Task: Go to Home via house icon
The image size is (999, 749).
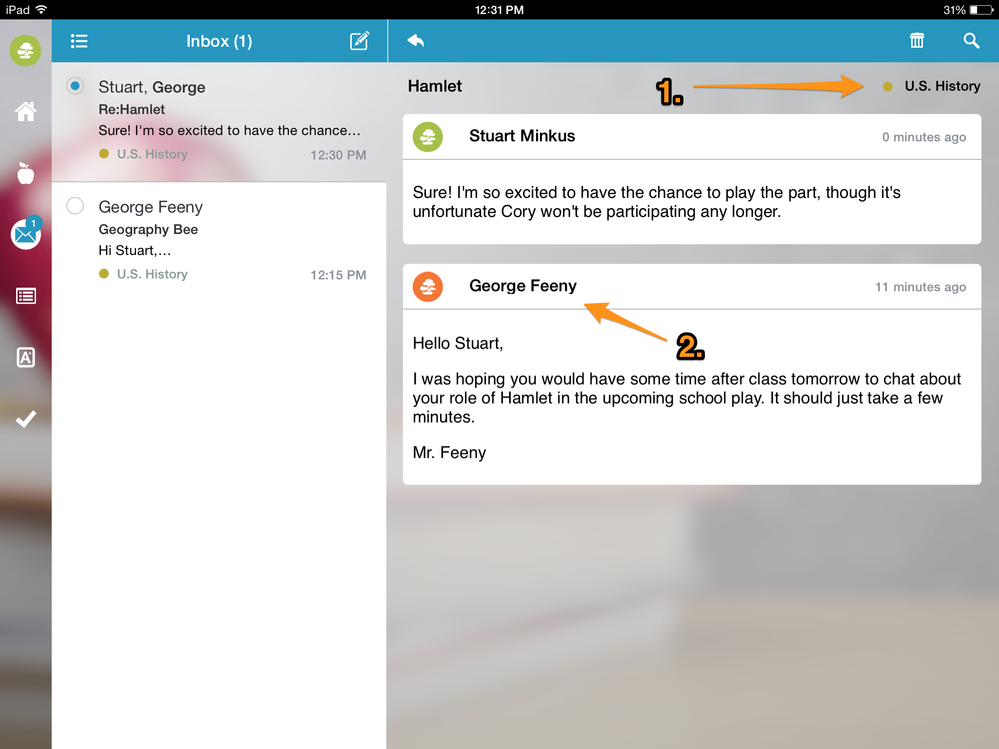Action: click(25, 111)
